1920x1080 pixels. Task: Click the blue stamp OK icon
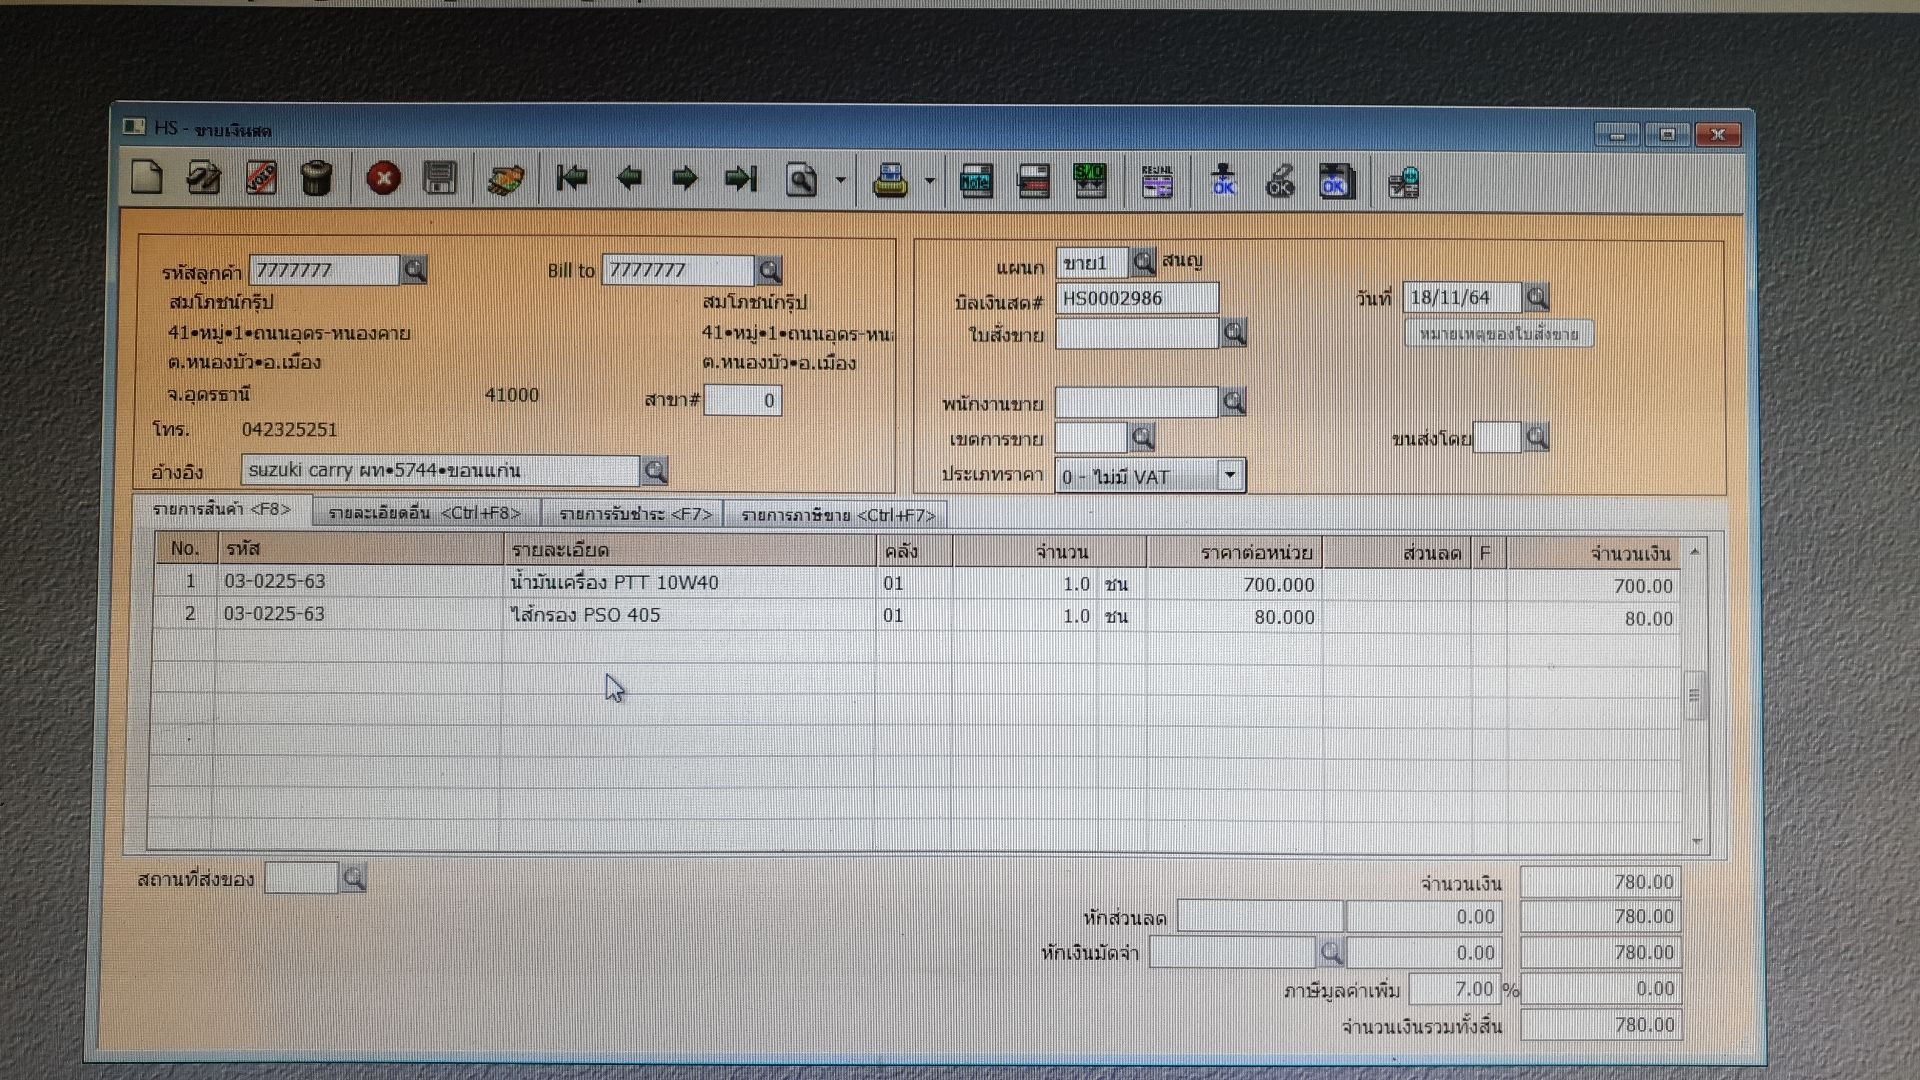[1223, 181]
